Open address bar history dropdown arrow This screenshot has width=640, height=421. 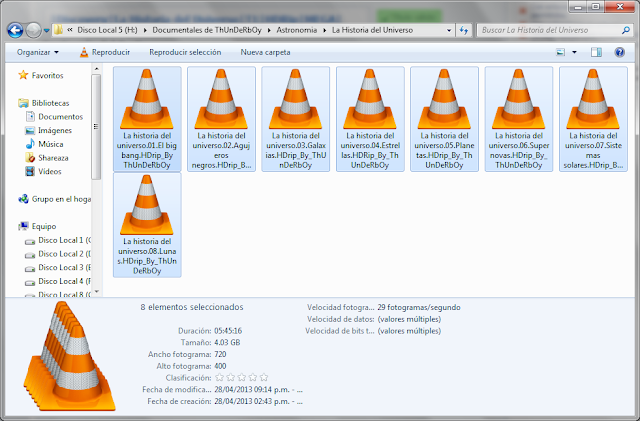(x=449, y=30)
